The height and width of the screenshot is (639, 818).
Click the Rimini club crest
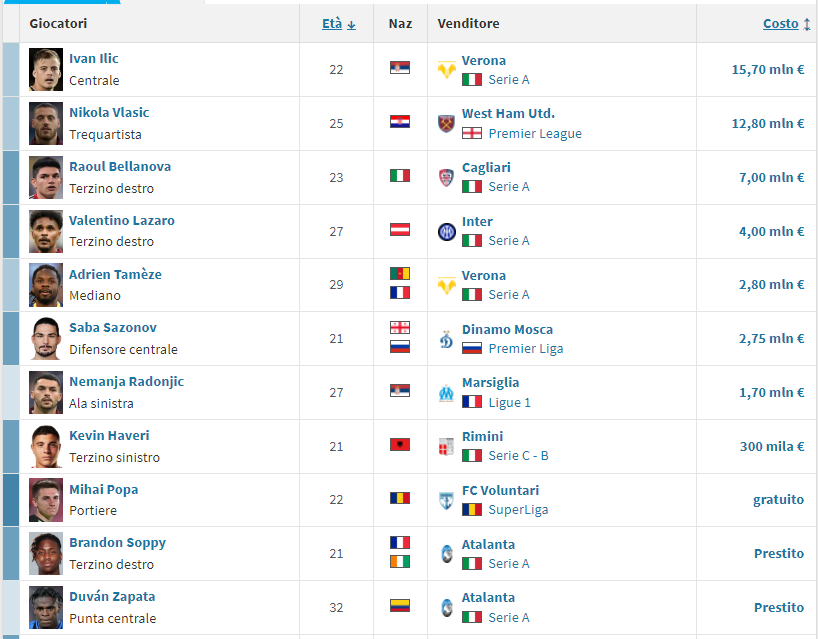pyautogui.click(x=446, y=447)
